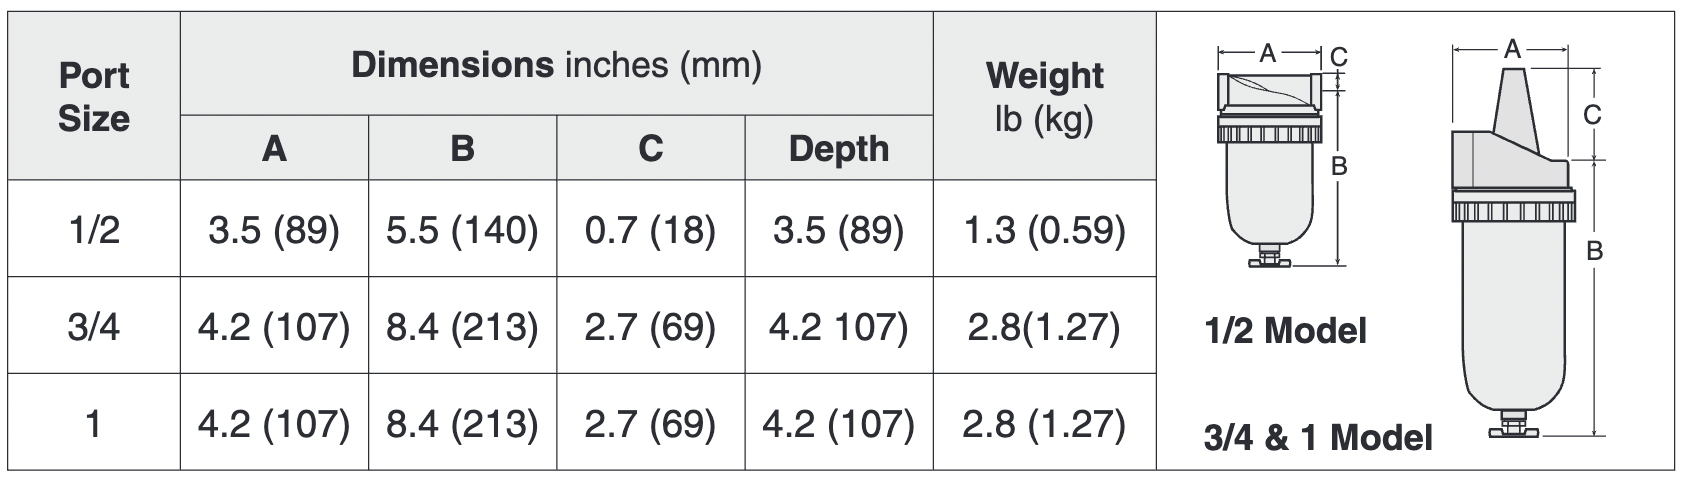Click the column B header cell

point(462,148)
